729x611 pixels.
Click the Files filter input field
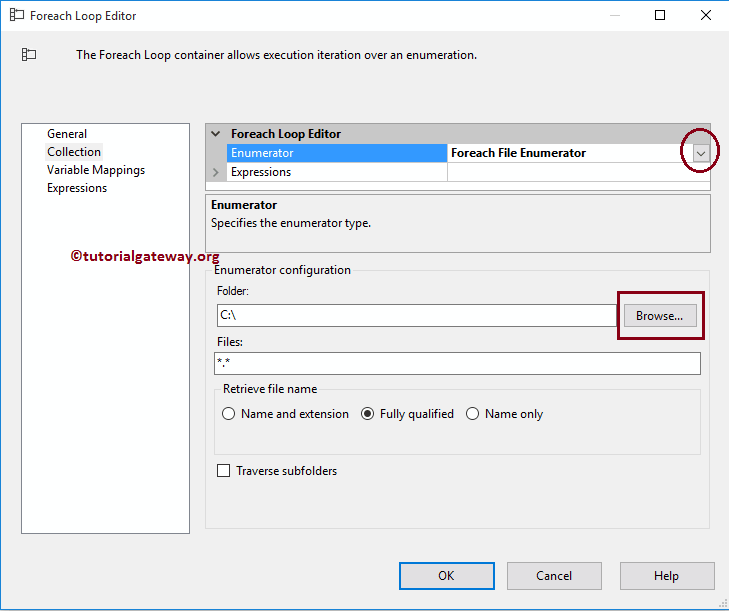click(457, 363)
